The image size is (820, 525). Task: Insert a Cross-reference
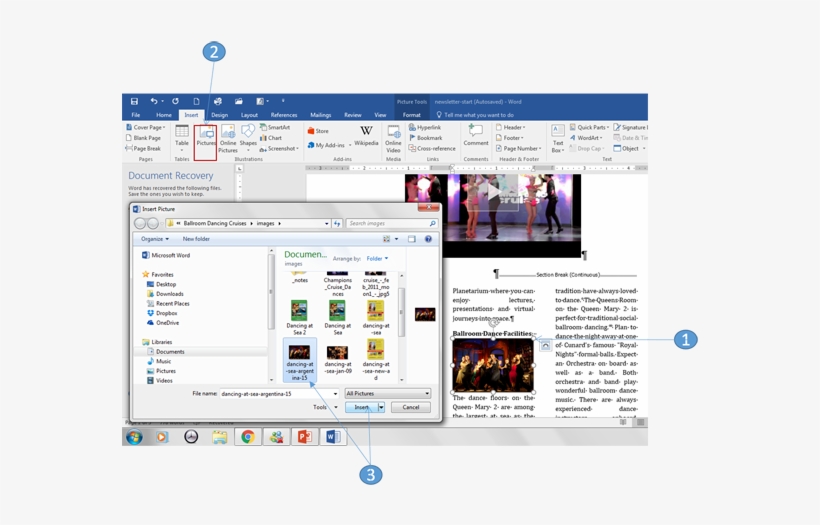click(432, 149)
